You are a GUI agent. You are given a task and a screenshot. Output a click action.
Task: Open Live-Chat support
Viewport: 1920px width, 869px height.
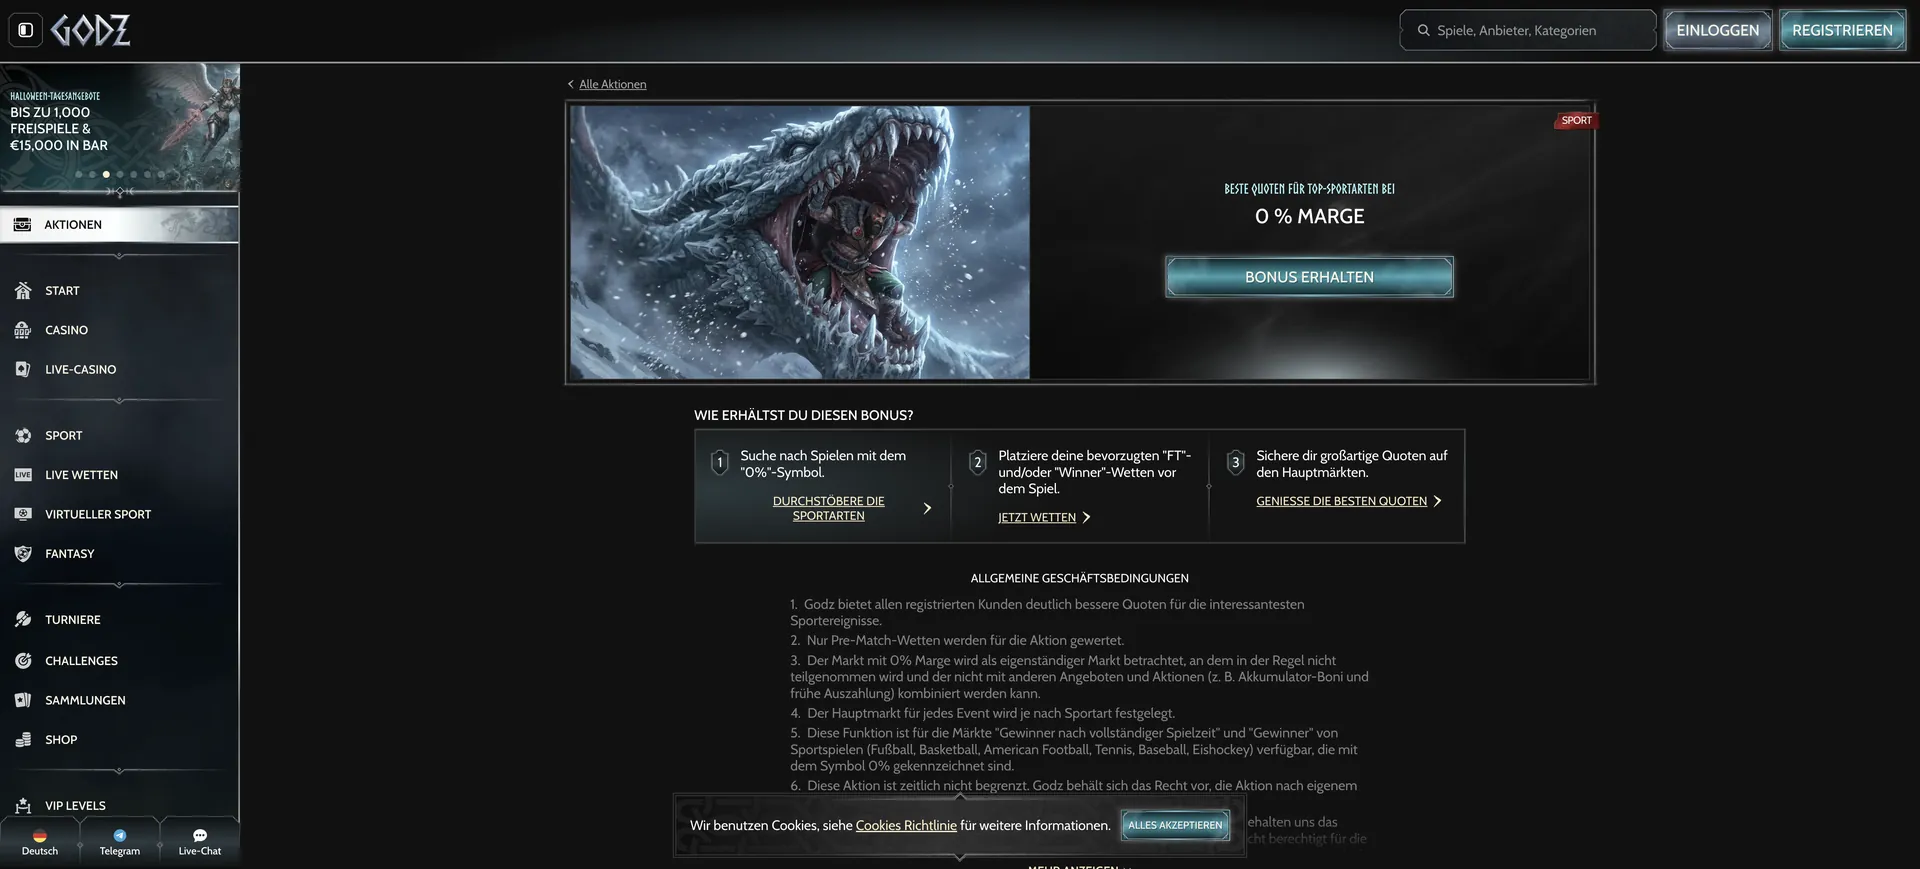point(200,842)
